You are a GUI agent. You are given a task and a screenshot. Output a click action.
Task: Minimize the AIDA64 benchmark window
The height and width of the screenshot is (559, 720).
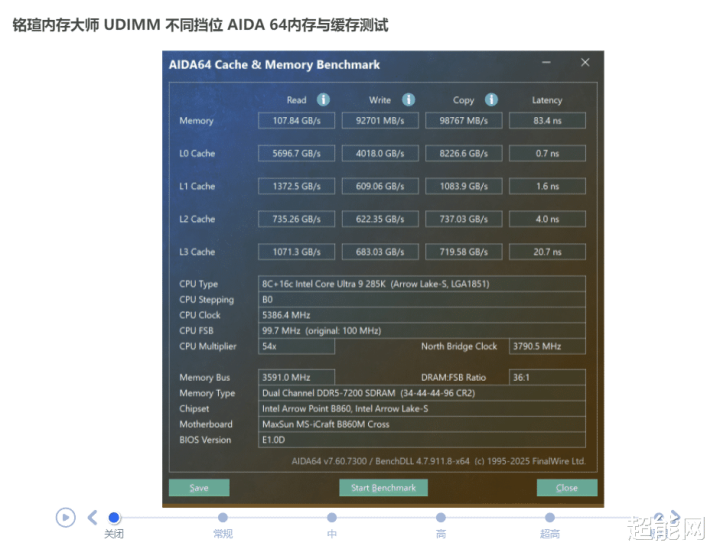546,62
